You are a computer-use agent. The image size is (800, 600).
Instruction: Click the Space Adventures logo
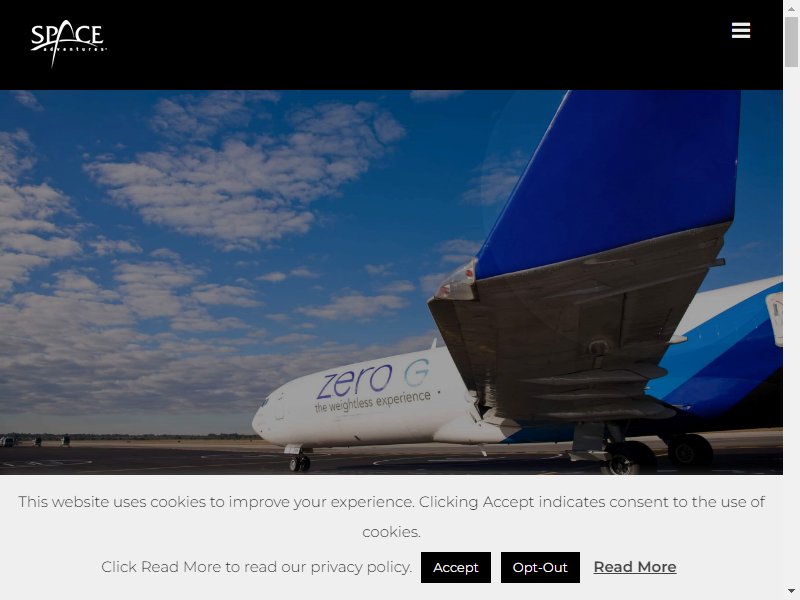click(x=69, y=43)
